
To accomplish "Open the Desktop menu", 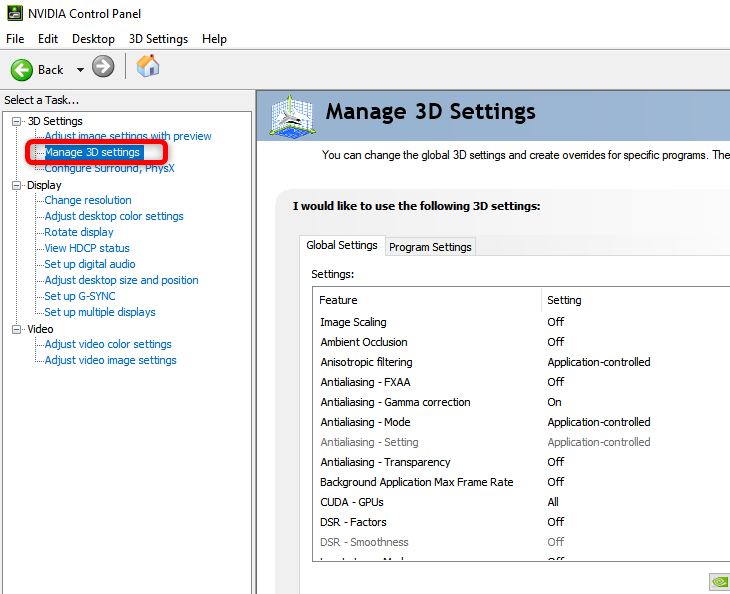I will 93,39.
